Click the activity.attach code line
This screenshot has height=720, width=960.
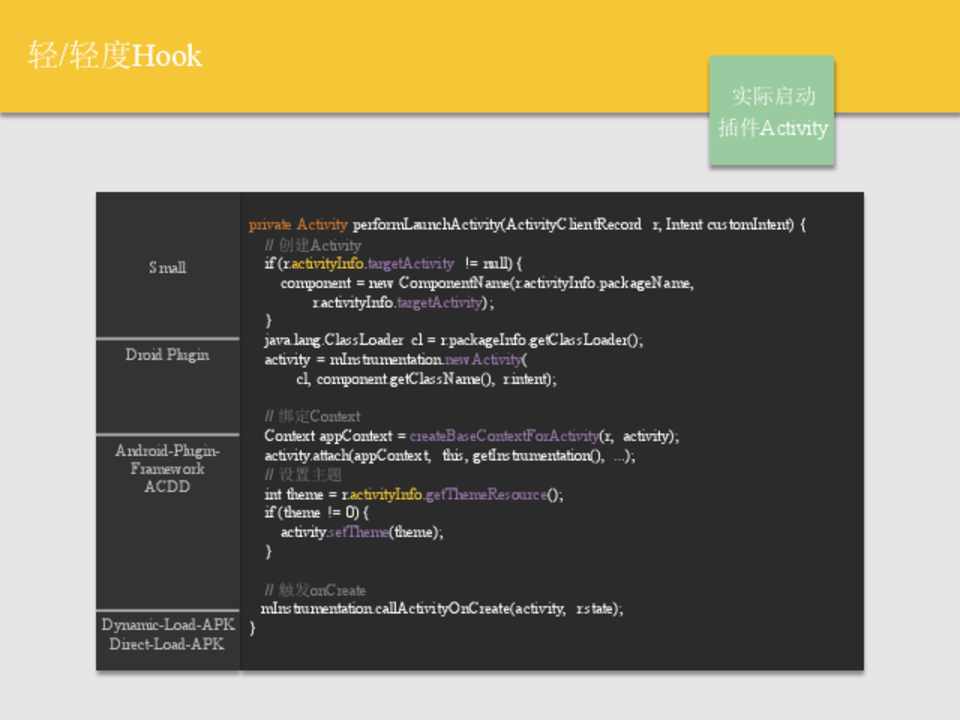click(449, 455)
